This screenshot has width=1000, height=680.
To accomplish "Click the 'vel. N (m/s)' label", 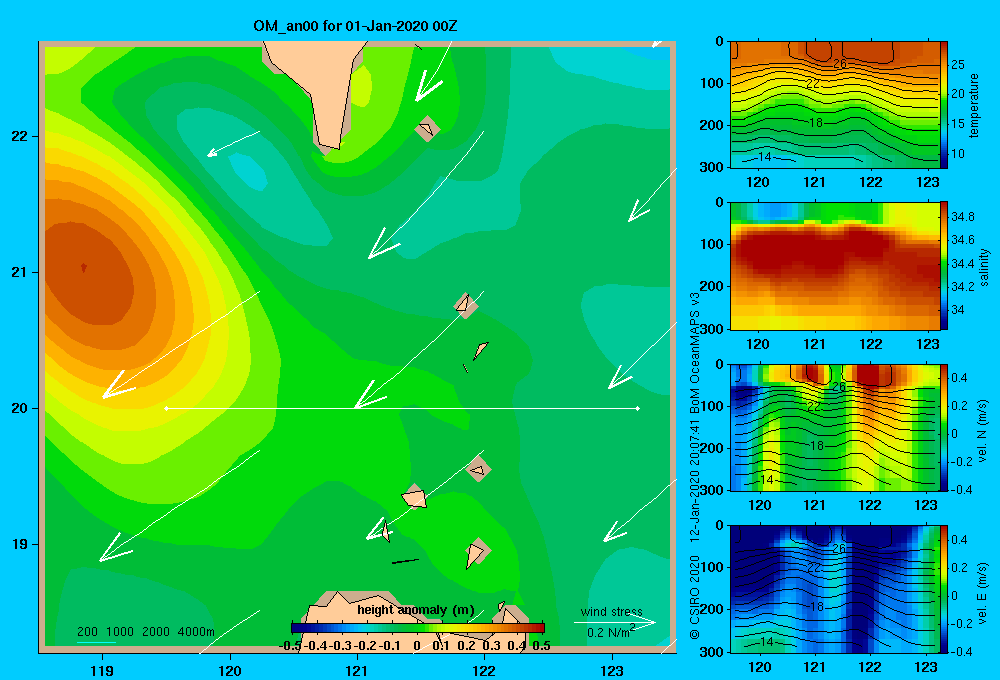I will point(983,431).
